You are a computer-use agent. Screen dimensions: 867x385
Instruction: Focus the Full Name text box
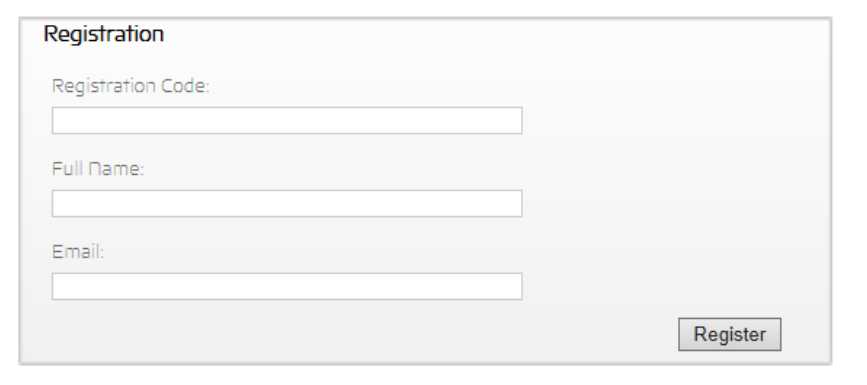coord(287,204)
